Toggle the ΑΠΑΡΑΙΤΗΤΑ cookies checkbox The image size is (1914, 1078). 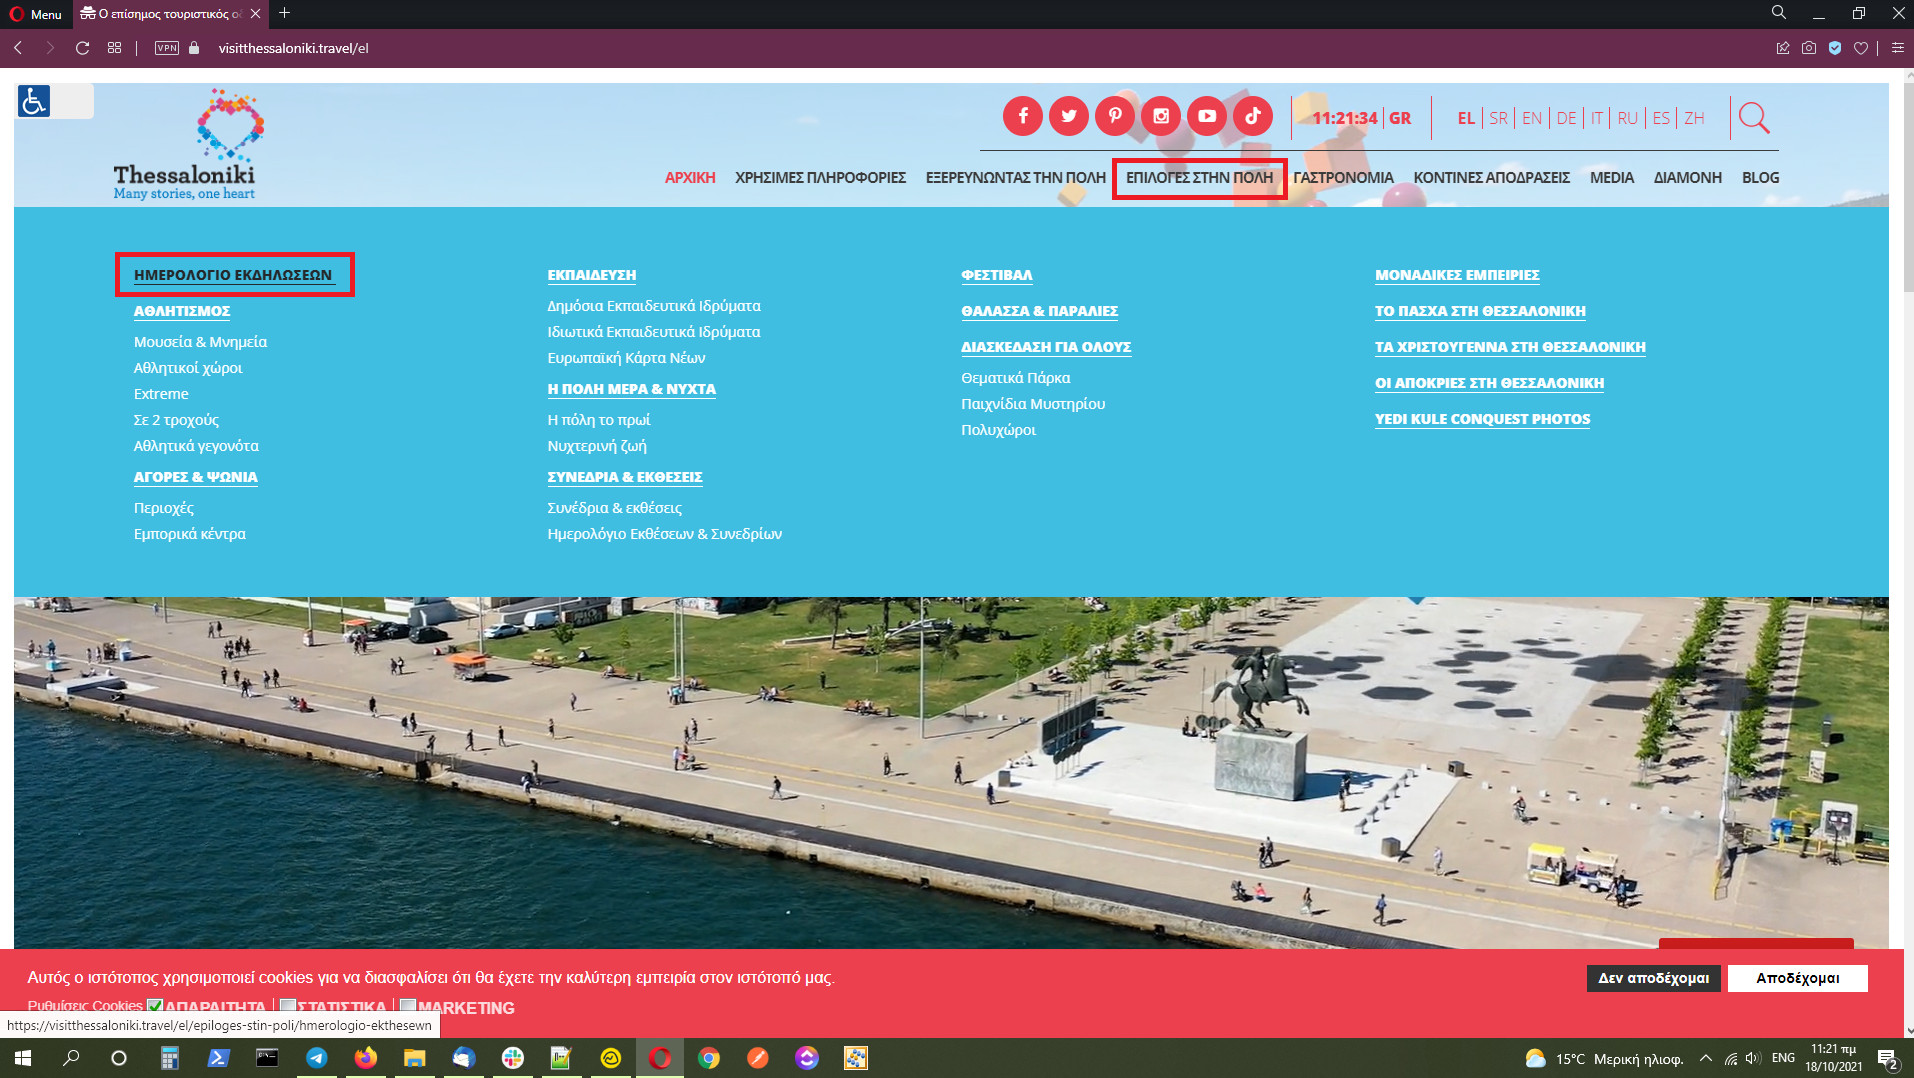pyautogui.click(x=154, y=1006)
